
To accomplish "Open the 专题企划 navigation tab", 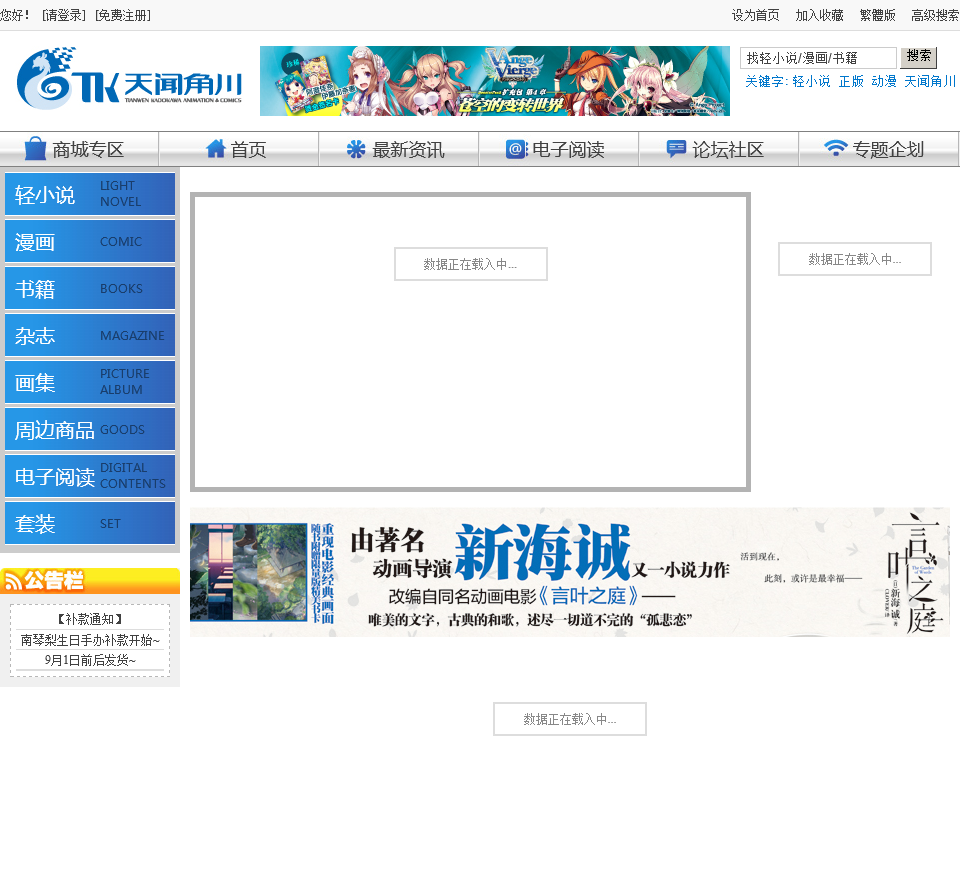I will 879,149.
